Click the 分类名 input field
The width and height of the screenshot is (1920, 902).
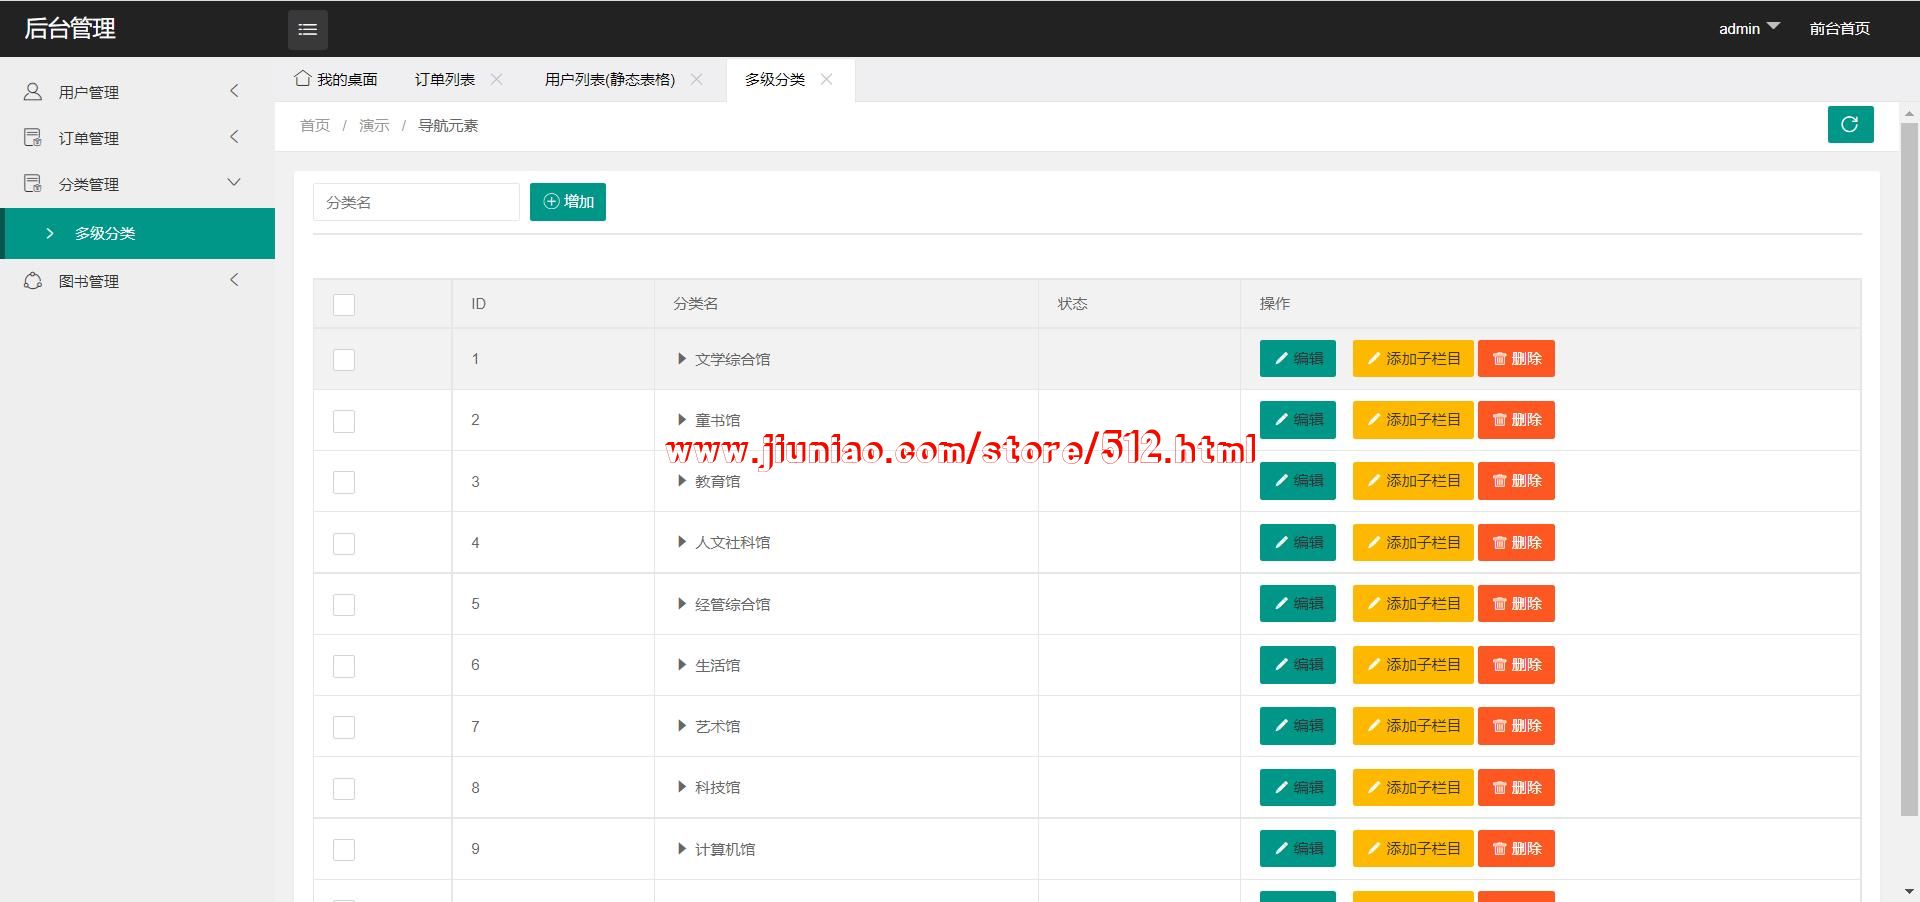pos(416,202)
